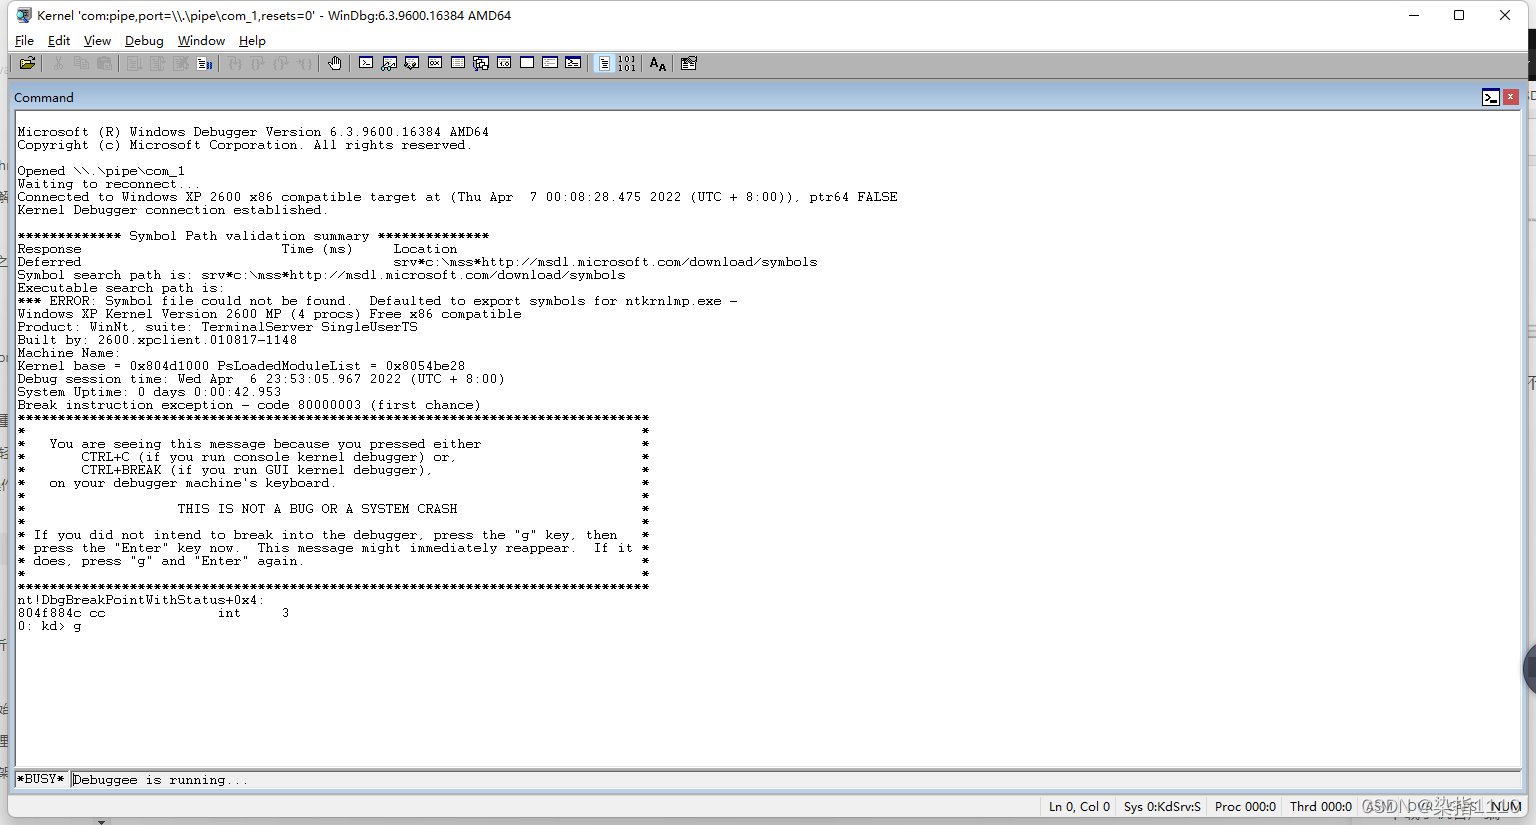Open the View menu
The height and width of the screenshot is (825, 1536).
[97, 41]
